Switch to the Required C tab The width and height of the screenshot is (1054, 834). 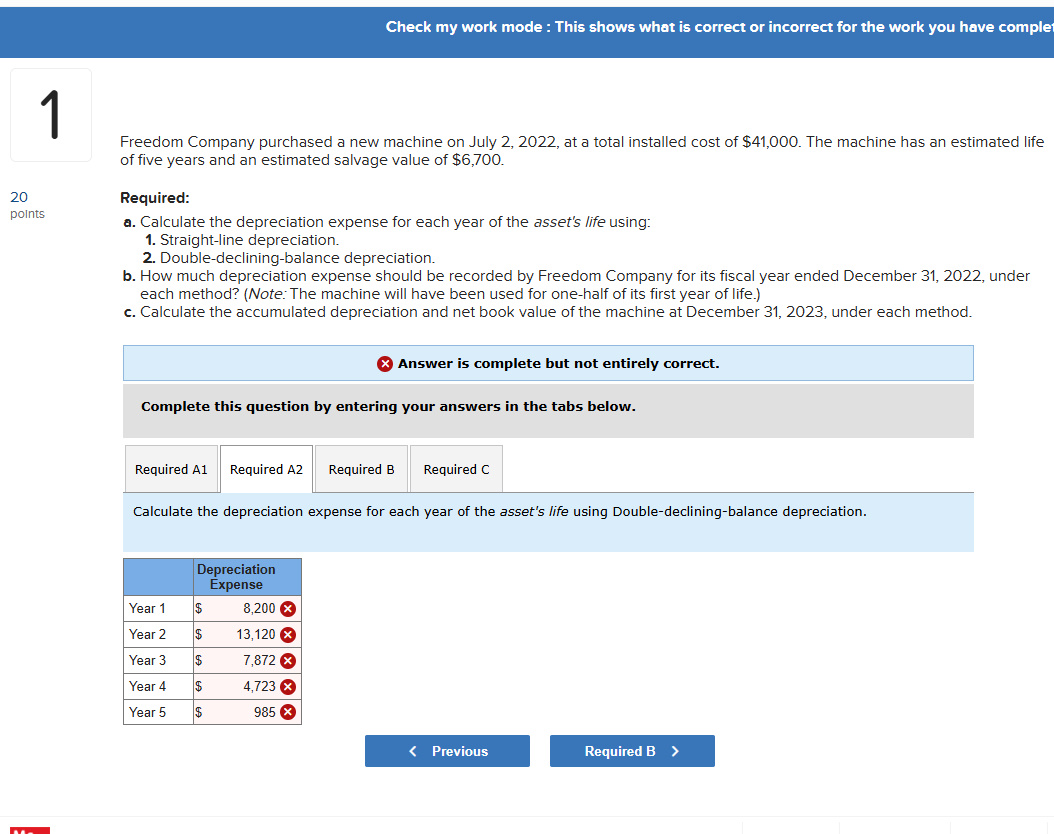455,468
